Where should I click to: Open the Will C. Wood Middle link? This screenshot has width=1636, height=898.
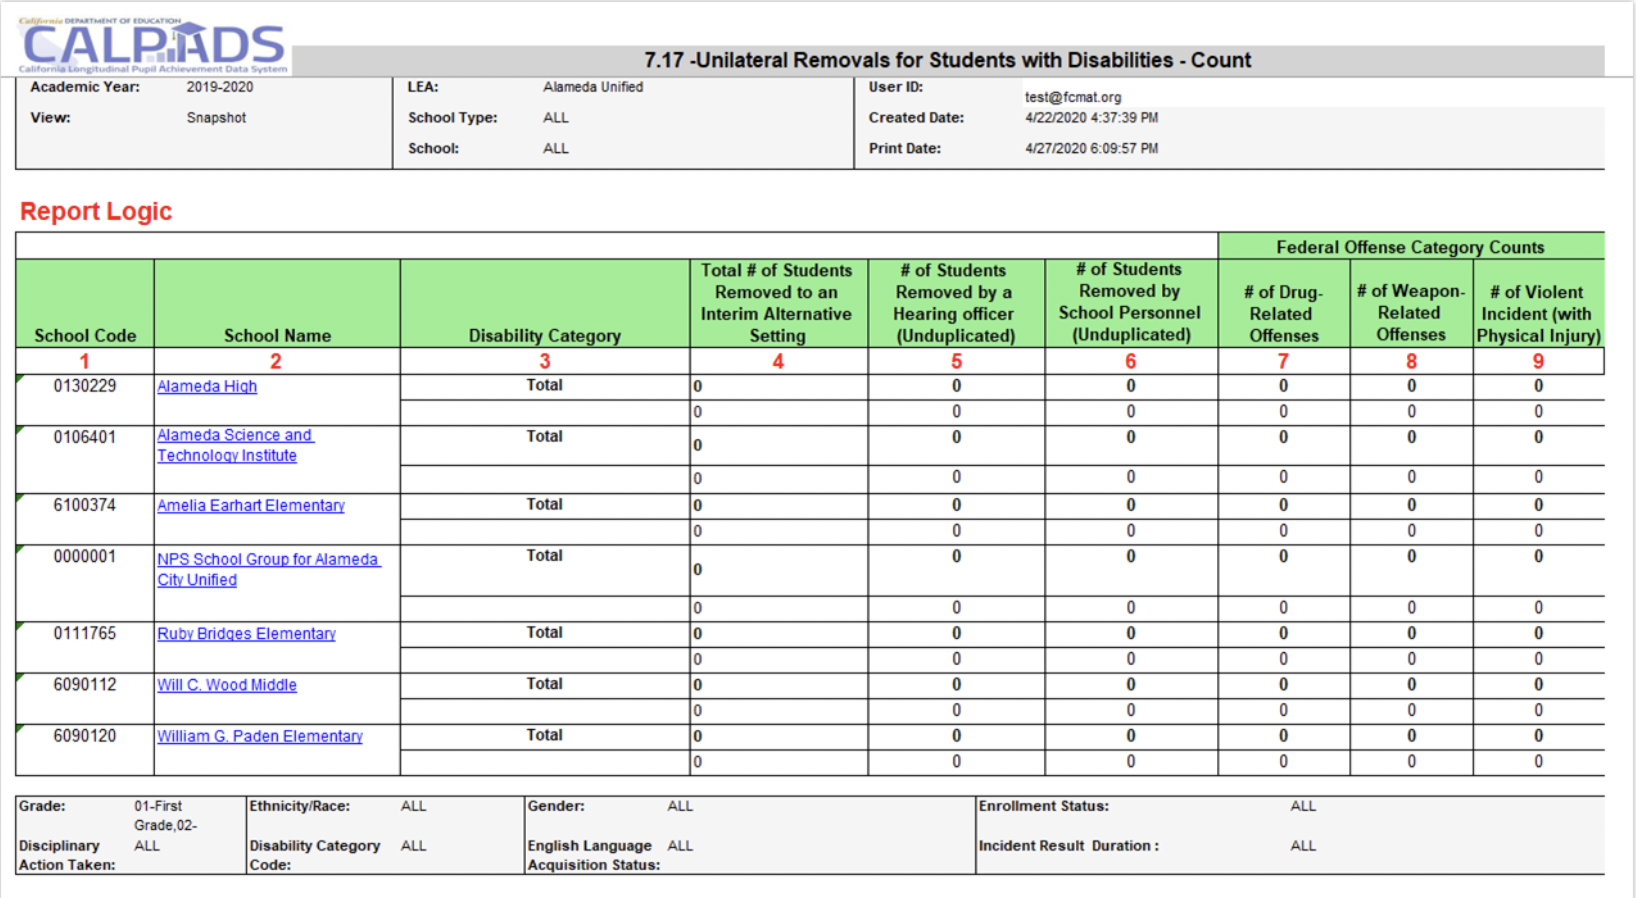point(227,685)
